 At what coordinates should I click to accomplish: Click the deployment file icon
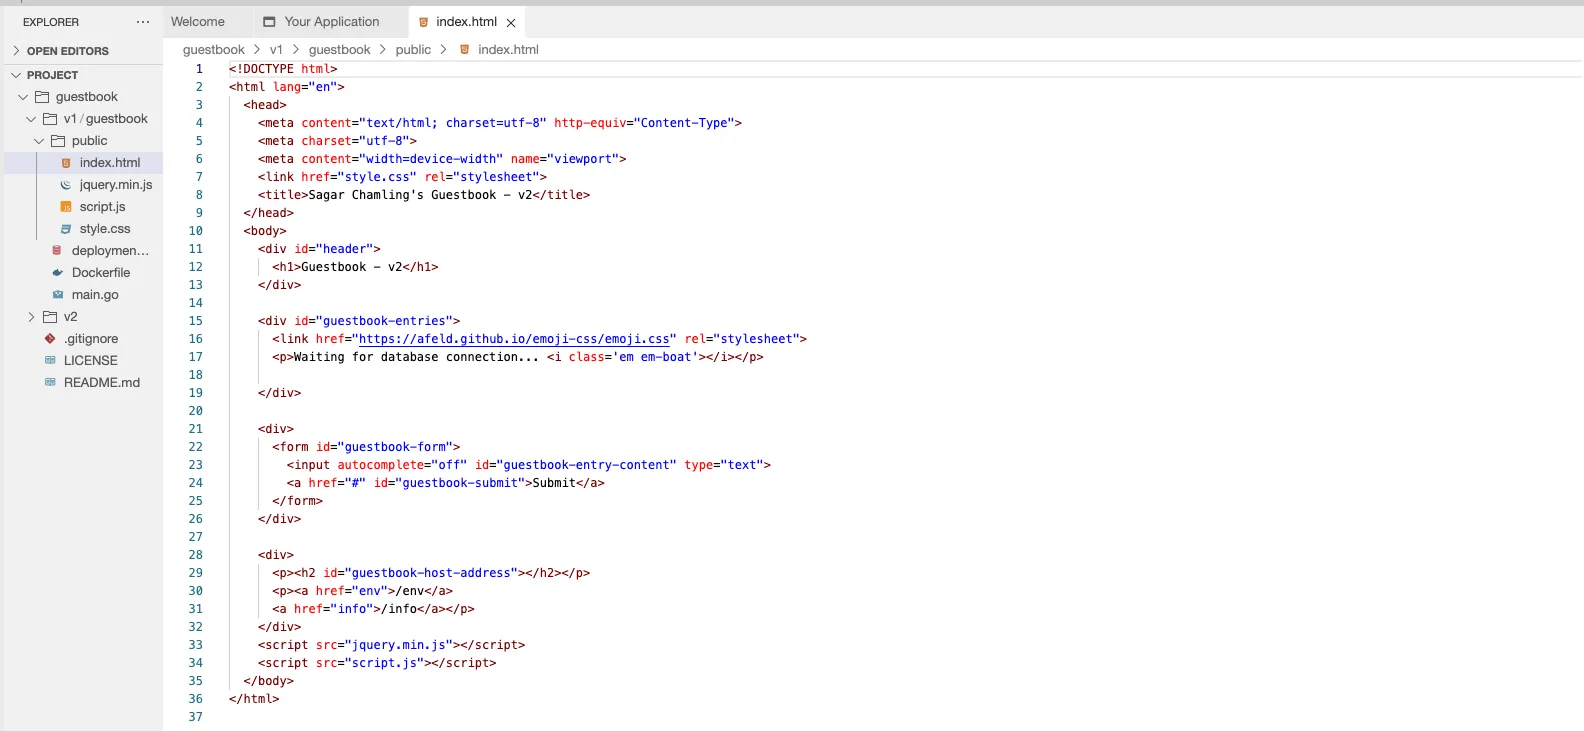pos(58,251)
